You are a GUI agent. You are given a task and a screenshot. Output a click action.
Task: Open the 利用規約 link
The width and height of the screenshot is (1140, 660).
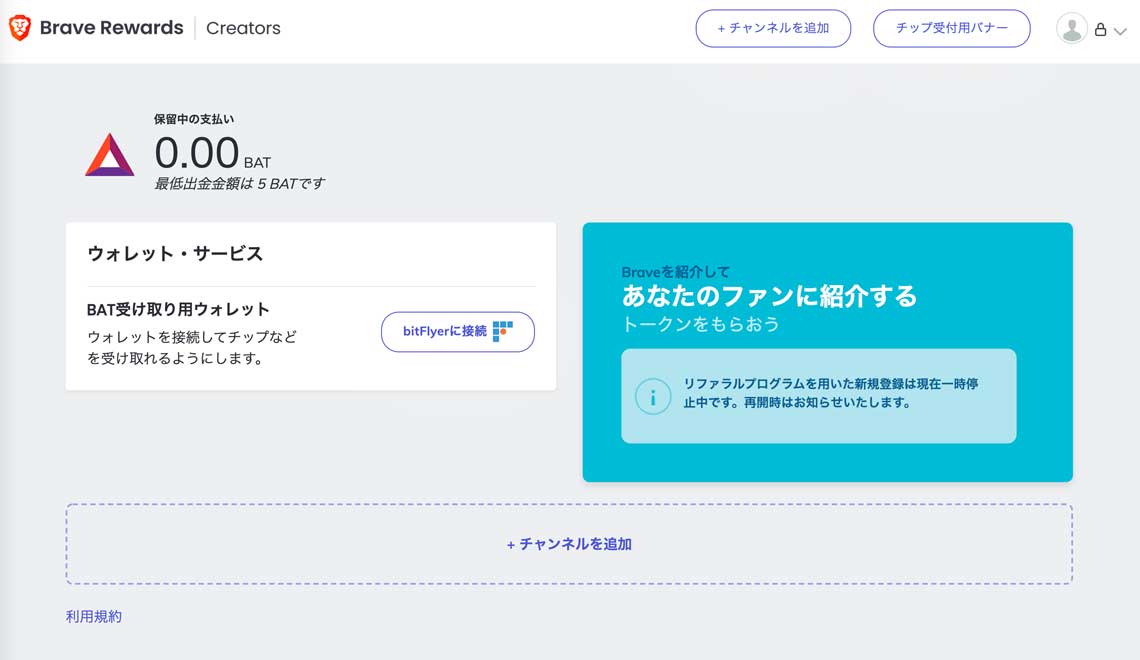94,616
